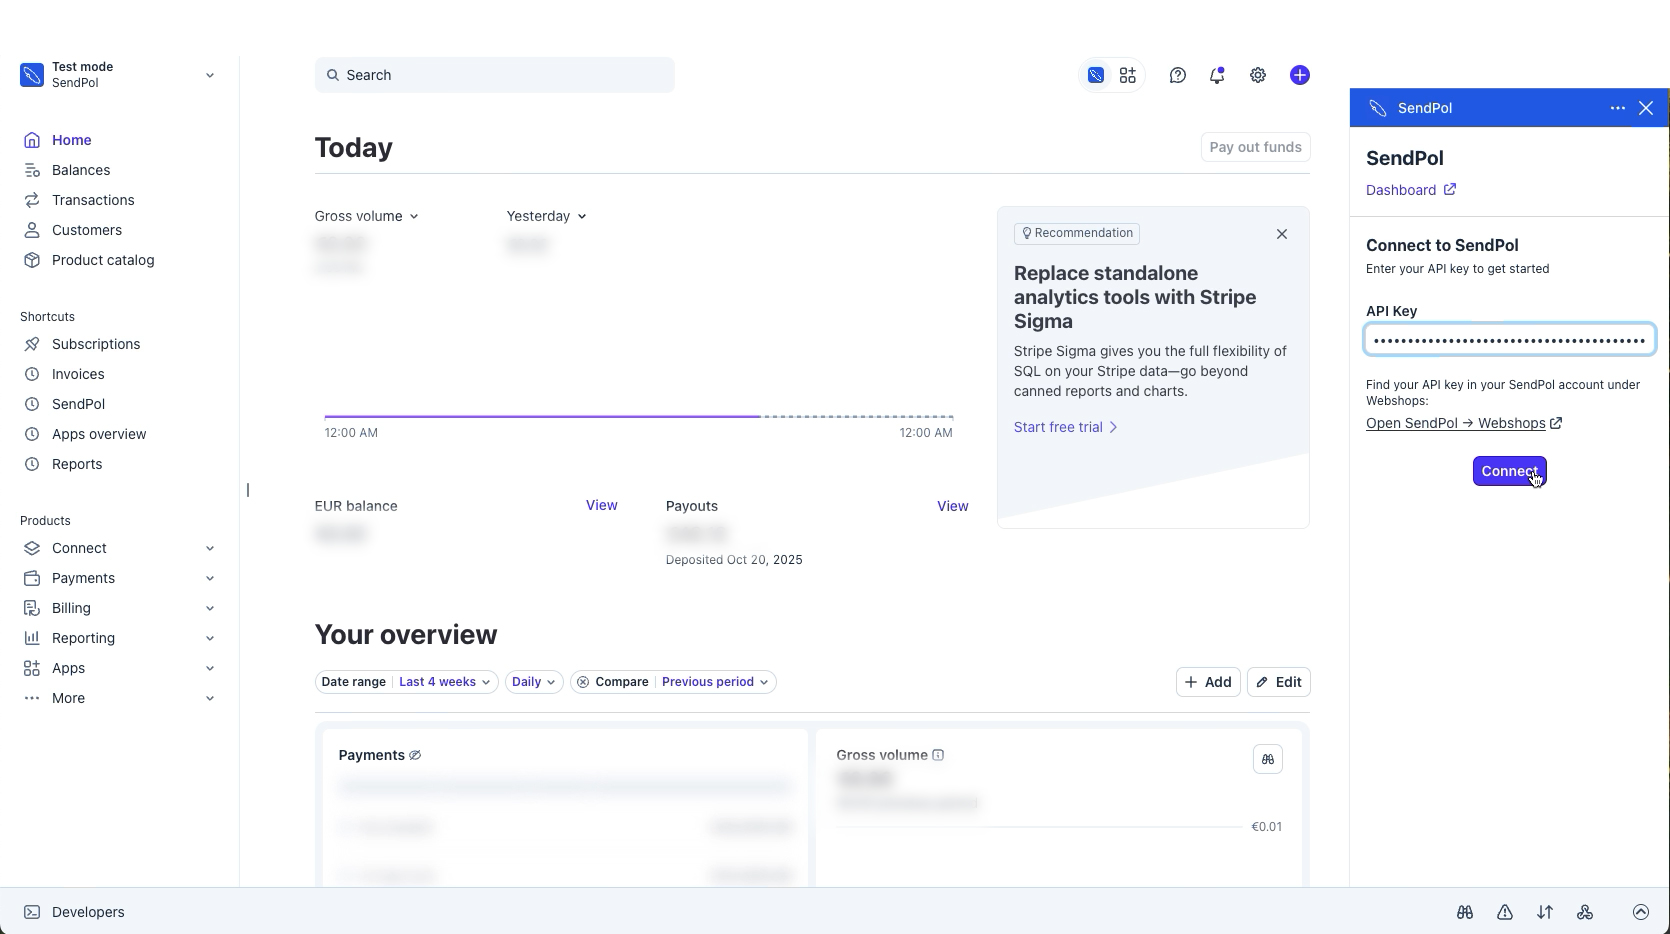Click the explore icon on Gross volume chart

(x=1268, y=759)
